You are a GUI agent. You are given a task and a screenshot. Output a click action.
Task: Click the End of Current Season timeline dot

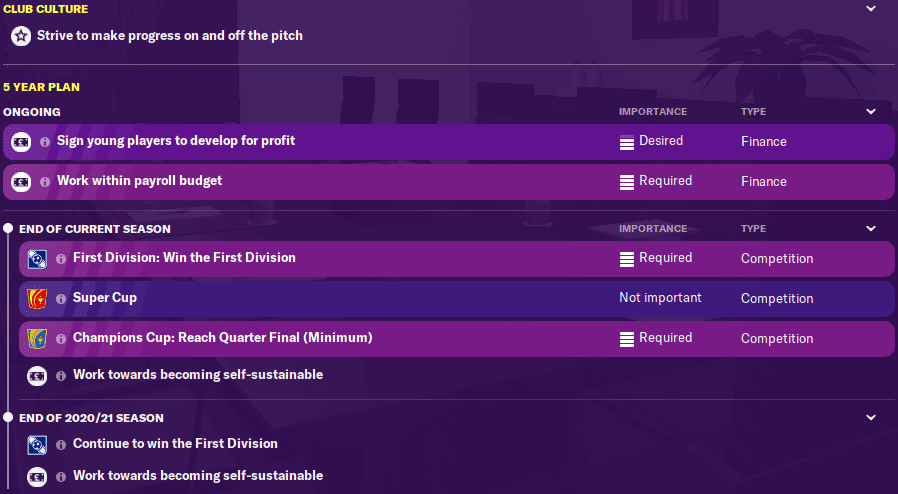8,228
